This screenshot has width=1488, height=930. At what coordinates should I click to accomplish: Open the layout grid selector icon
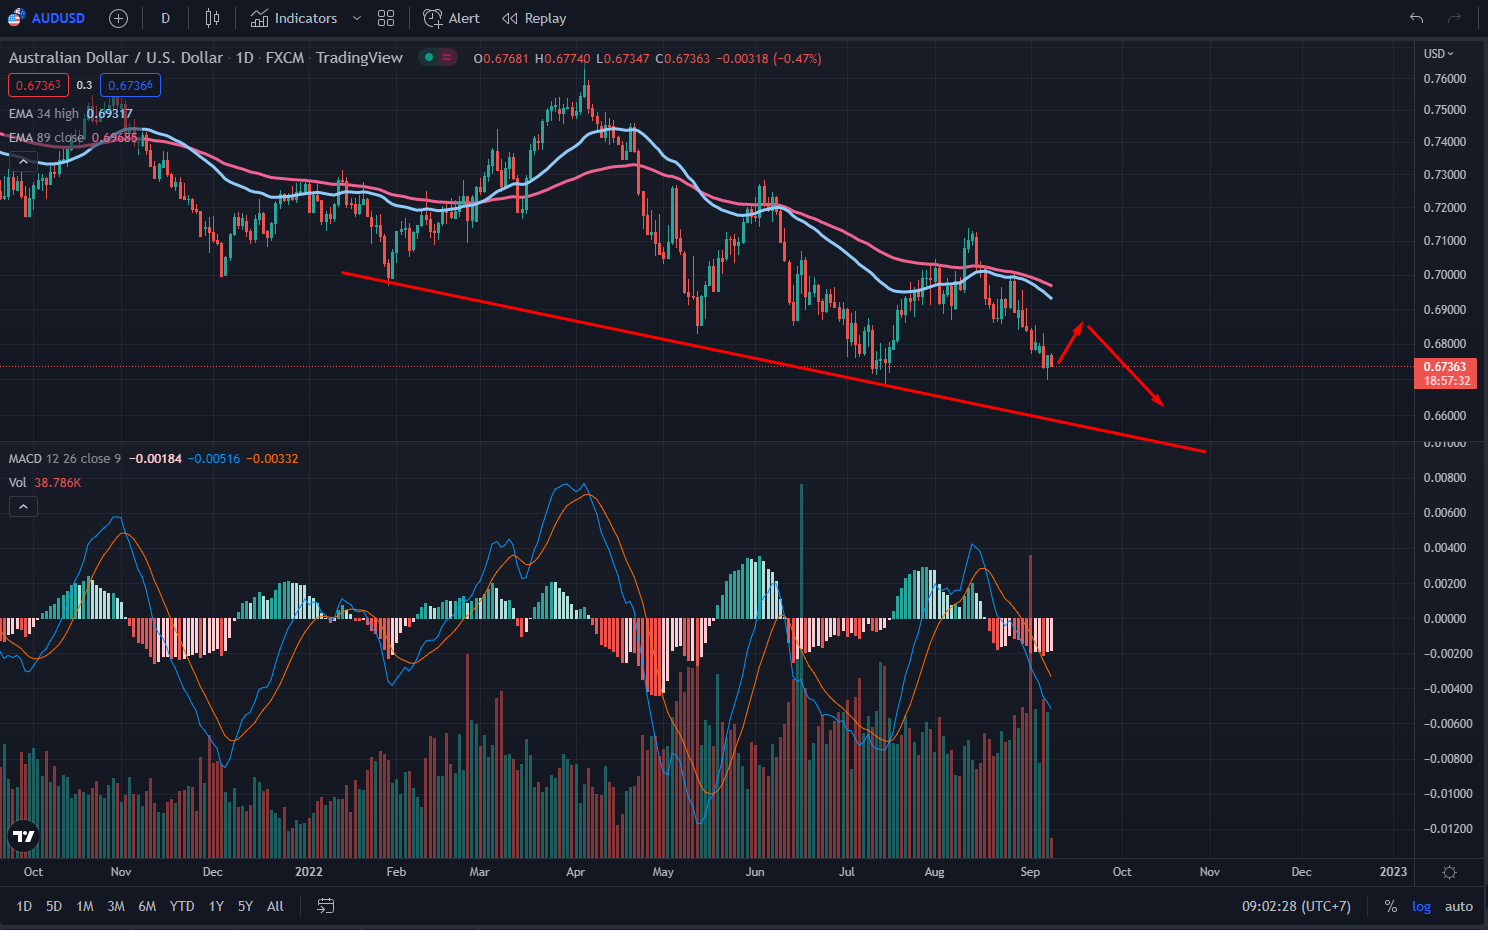386,18
